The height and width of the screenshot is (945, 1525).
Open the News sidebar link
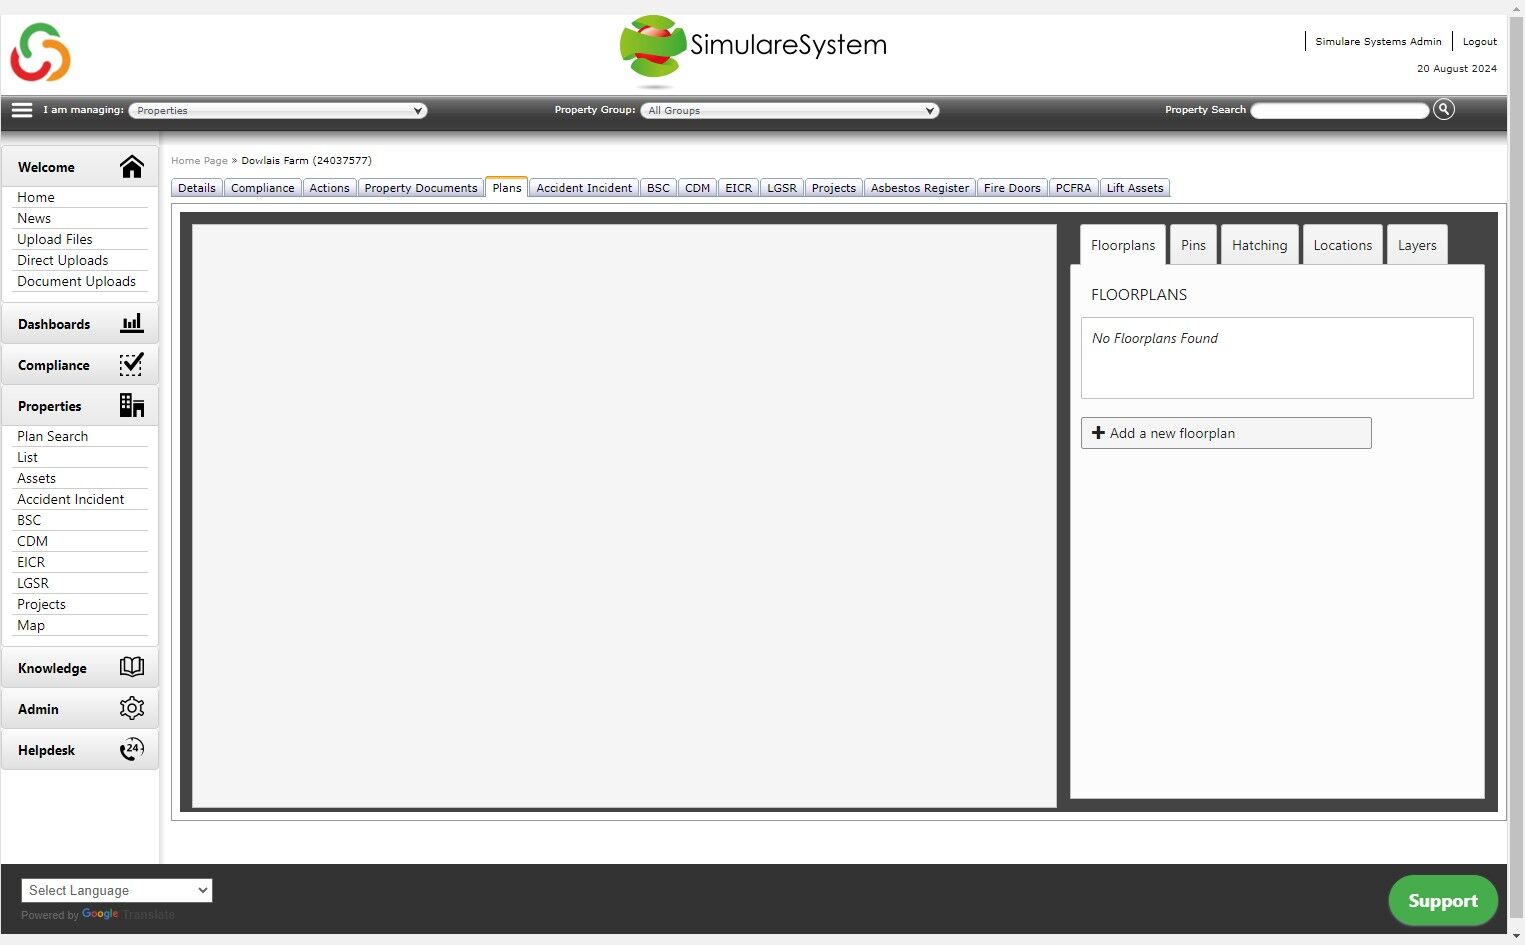[x=34, y=218]
